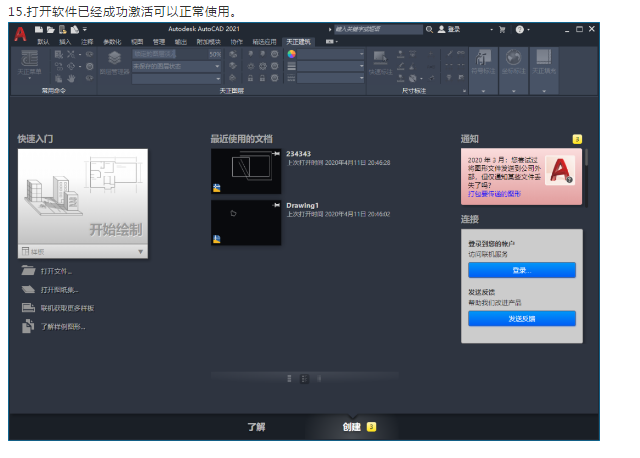This screenshot has width=640, height=458.
Task: Click the folder icon next to 打开文件
Action: (x=28, y=271)
